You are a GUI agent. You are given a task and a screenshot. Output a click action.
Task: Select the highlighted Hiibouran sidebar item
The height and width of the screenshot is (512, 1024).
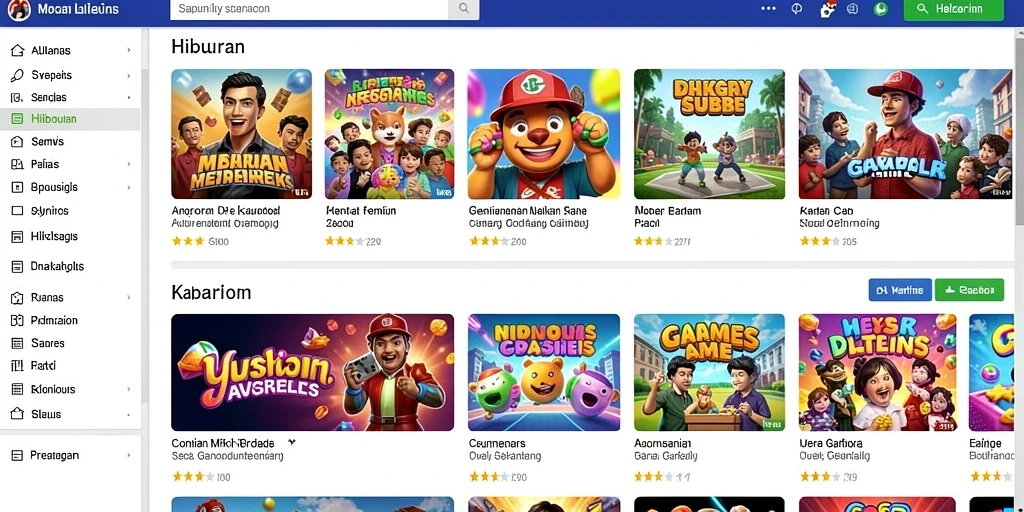(70, 119)
